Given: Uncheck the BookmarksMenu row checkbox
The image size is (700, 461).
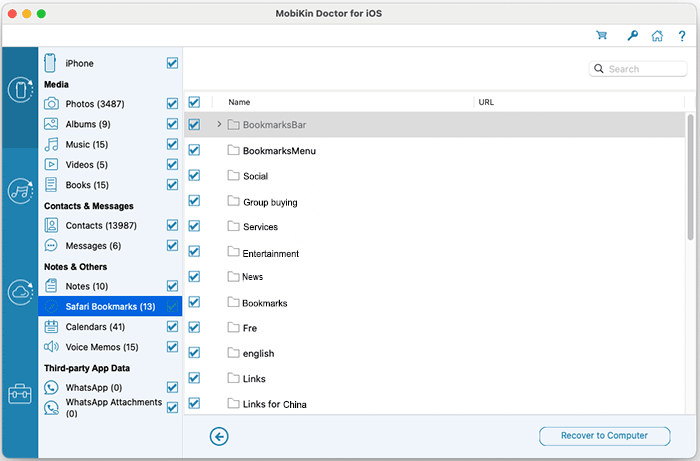Looking at the screenshot, I should click(194, 150).
